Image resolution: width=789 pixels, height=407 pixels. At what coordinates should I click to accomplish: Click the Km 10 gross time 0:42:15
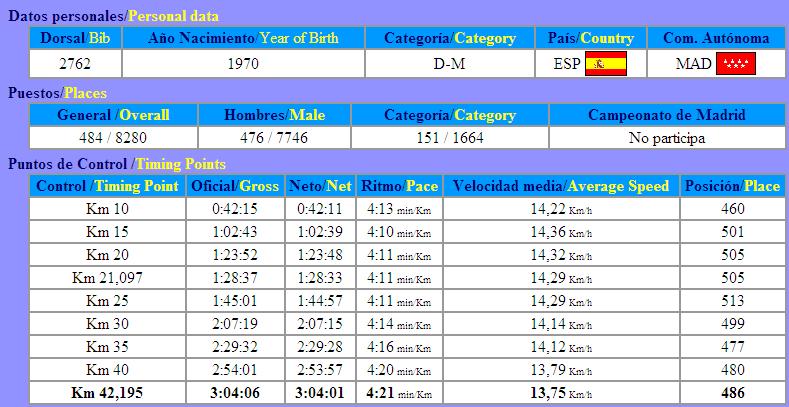click(235, 209)
